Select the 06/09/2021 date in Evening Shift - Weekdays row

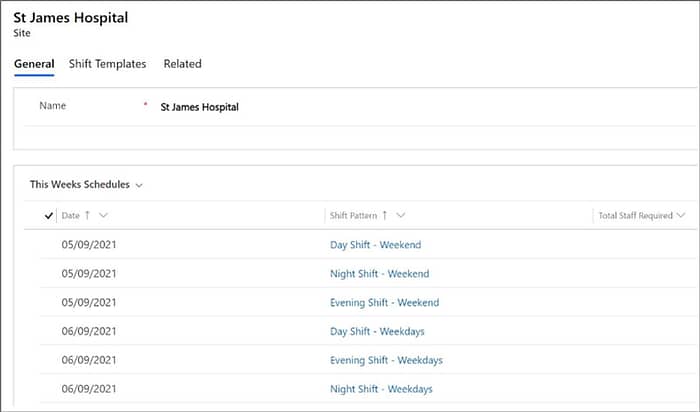89,360
